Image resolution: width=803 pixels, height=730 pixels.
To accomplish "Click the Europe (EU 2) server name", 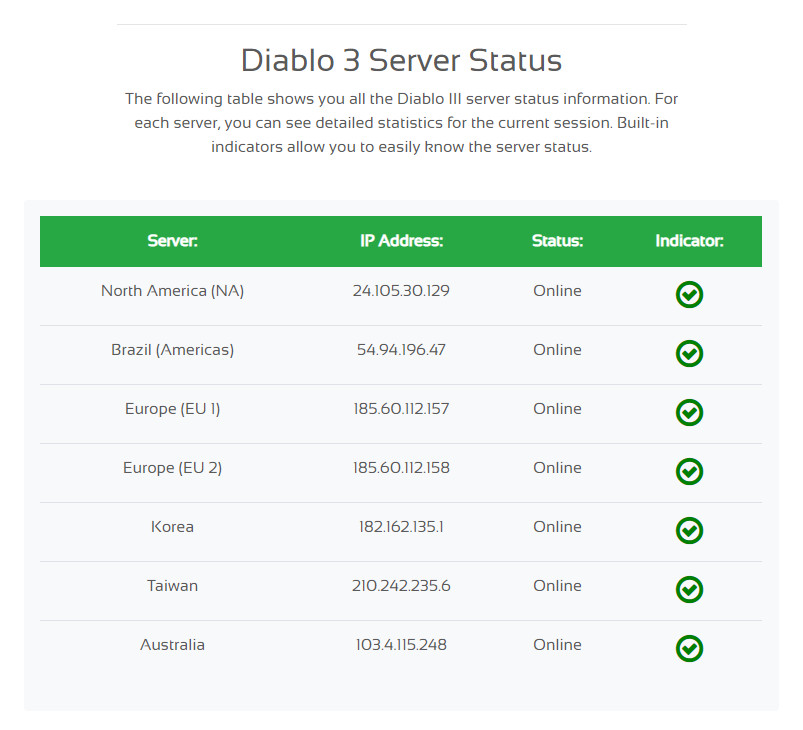I will [173, 468].
